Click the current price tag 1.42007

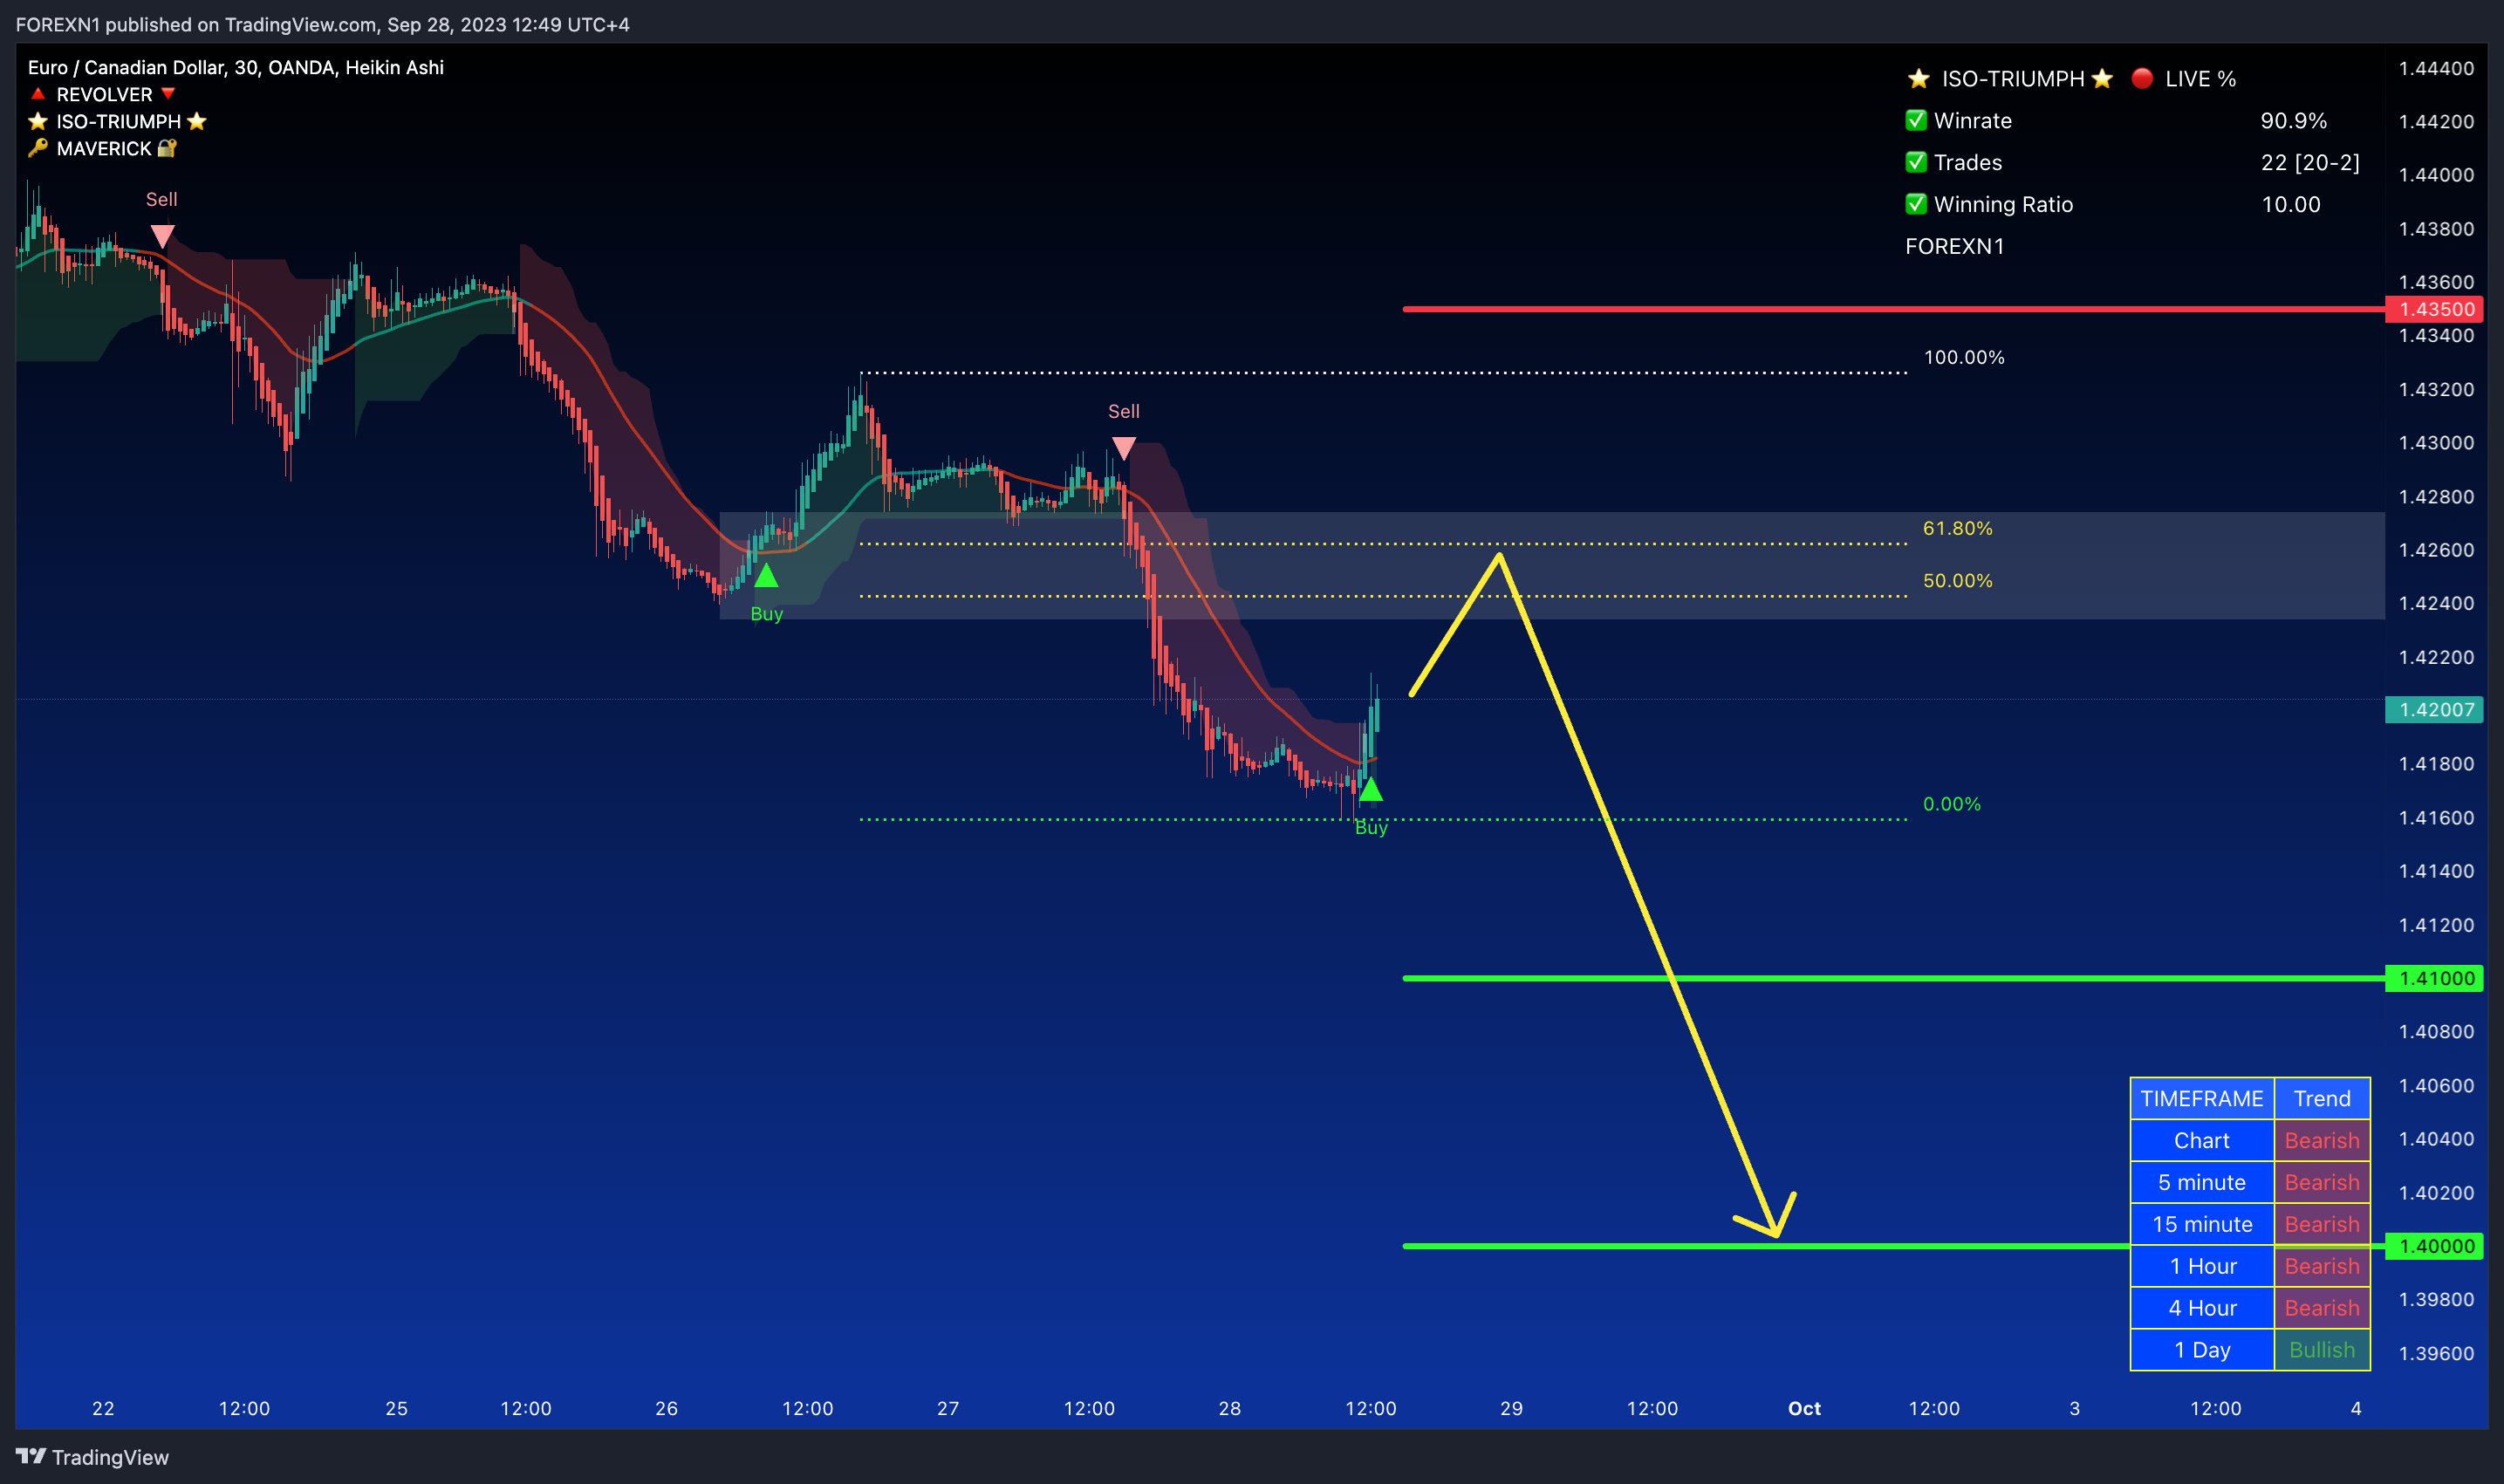pos(2436,710)
